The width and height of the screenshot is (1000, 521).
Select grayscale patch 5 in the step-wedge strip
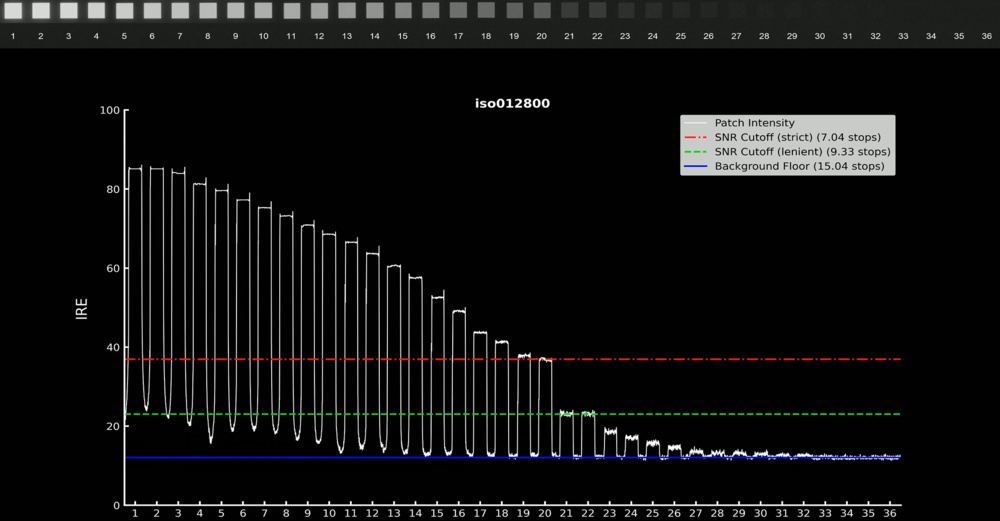(x=124, y=11)
